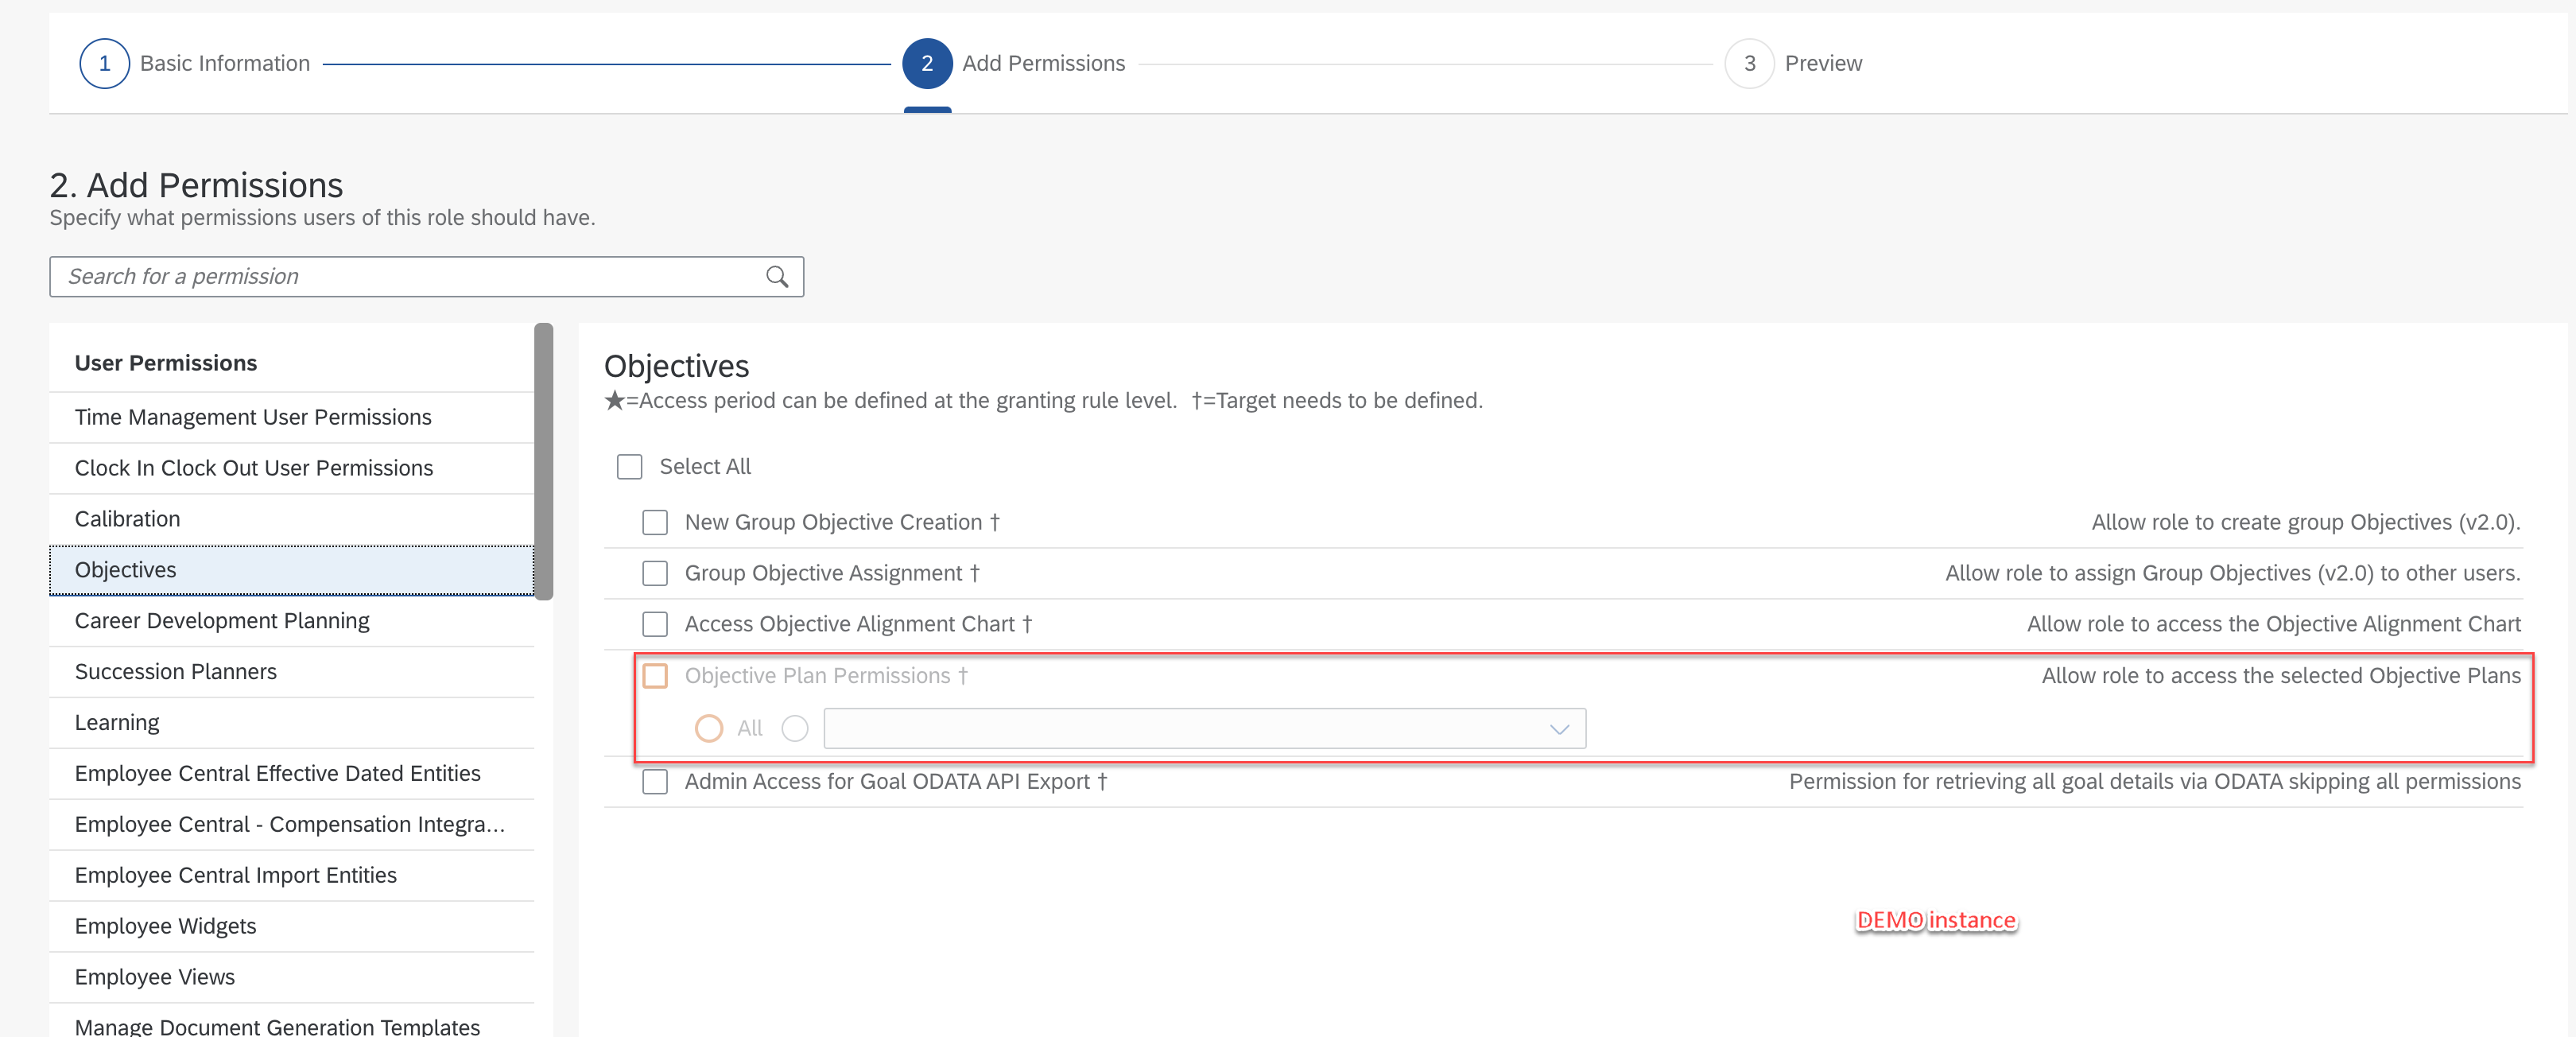This screenshot has height=1037, width=2576.
Task: Select Employee Central Import Entities
Action: (291, 877)
